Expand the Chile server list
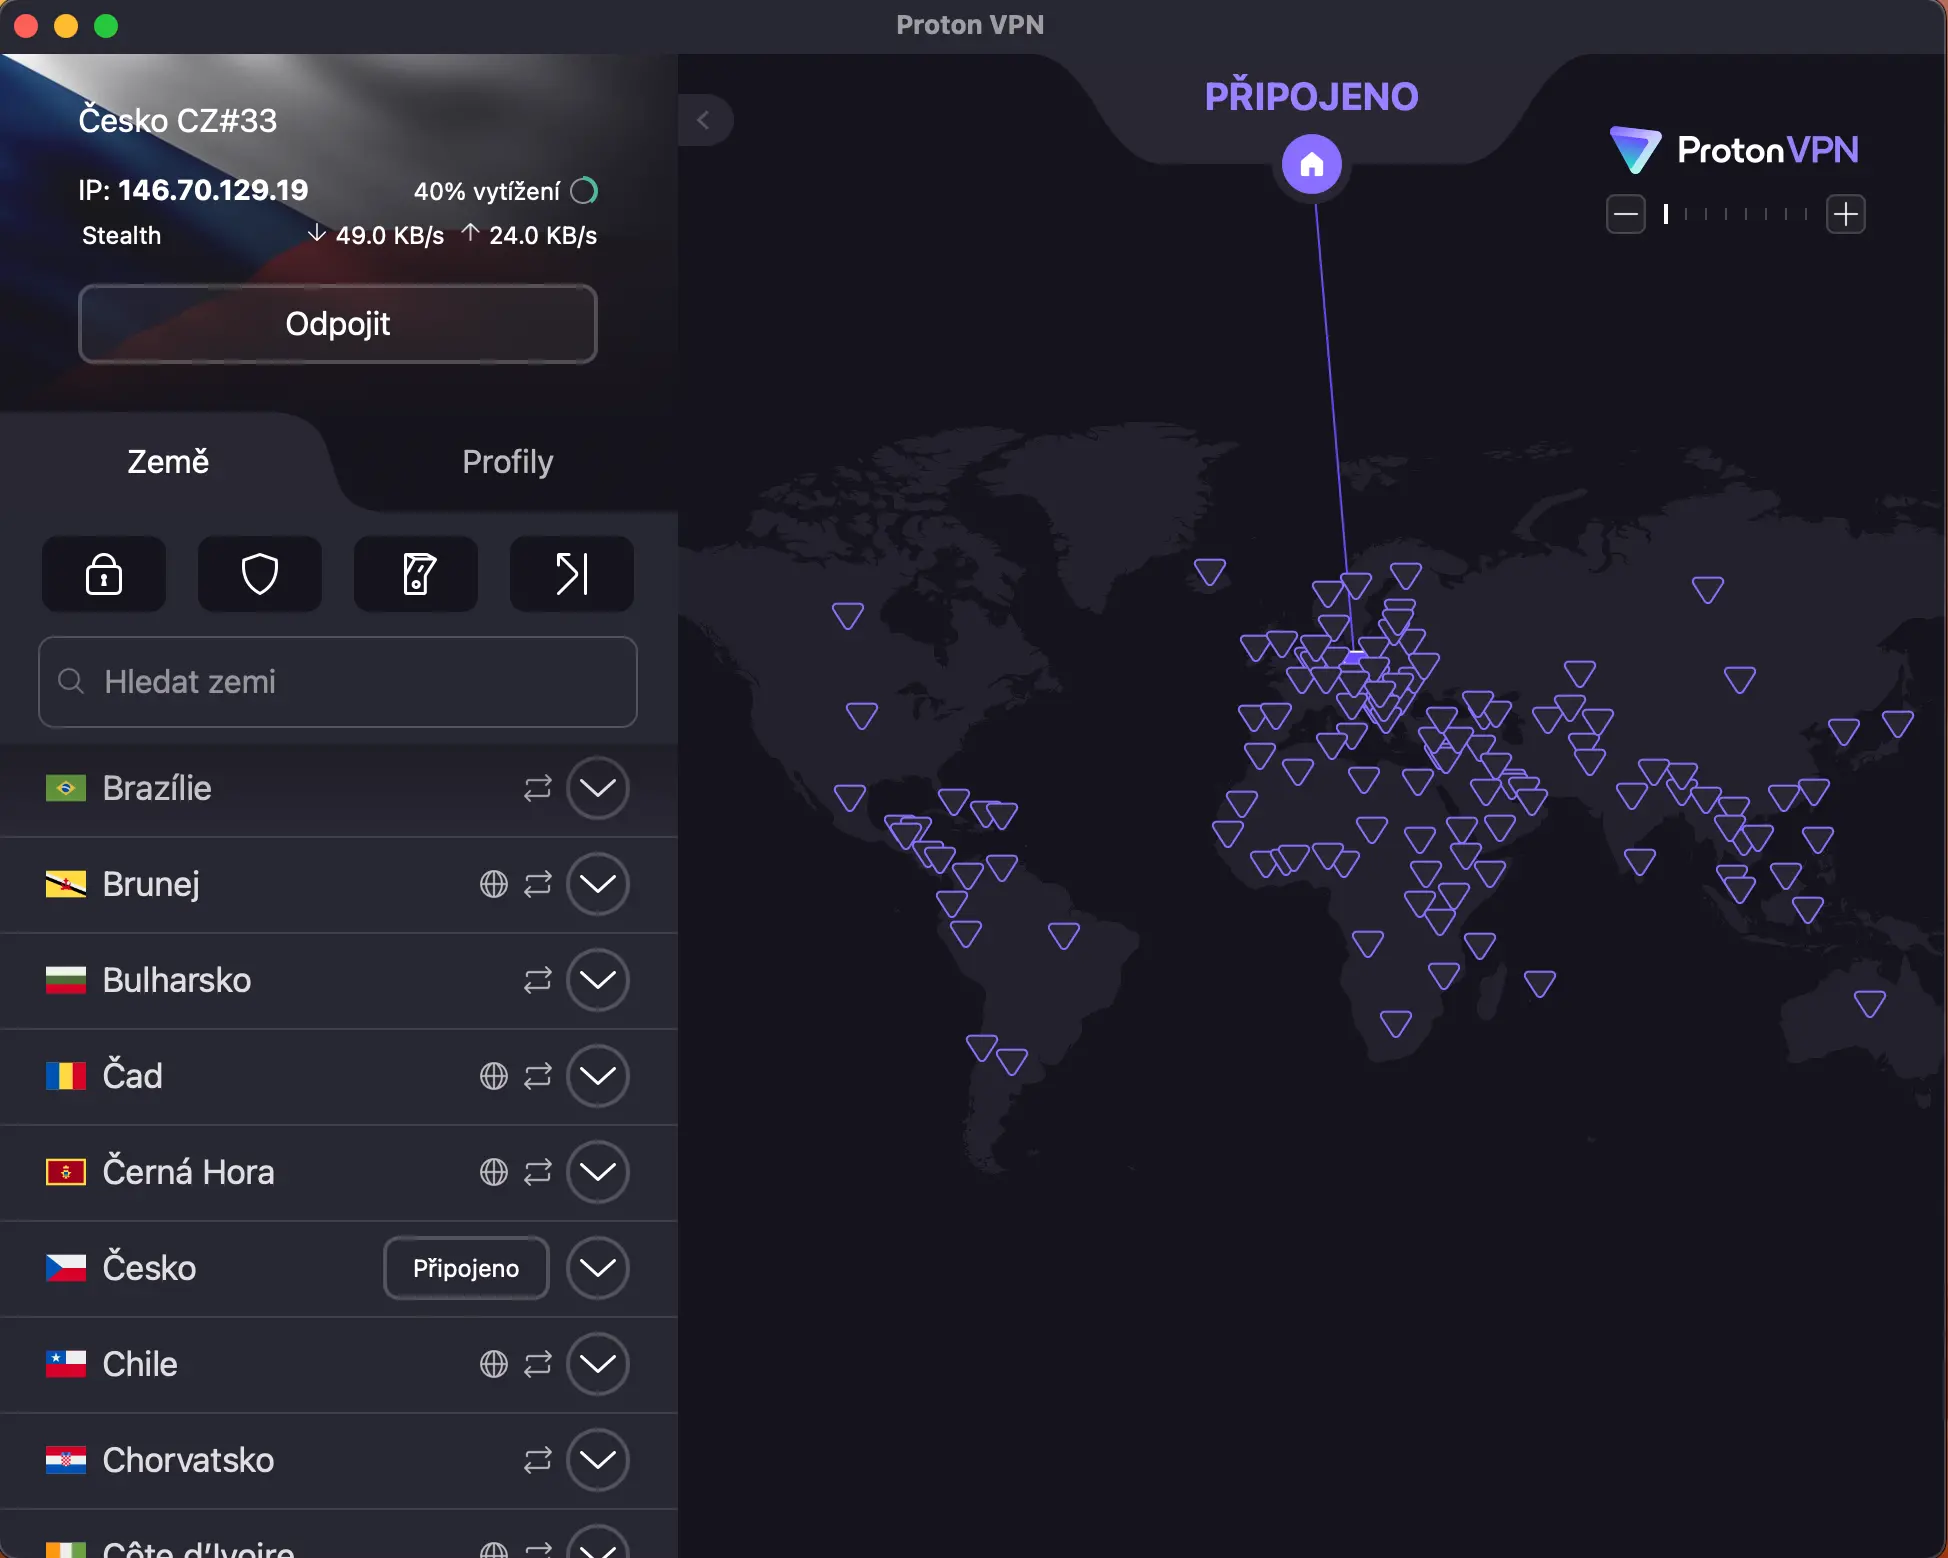 [x=597, y=1364]
